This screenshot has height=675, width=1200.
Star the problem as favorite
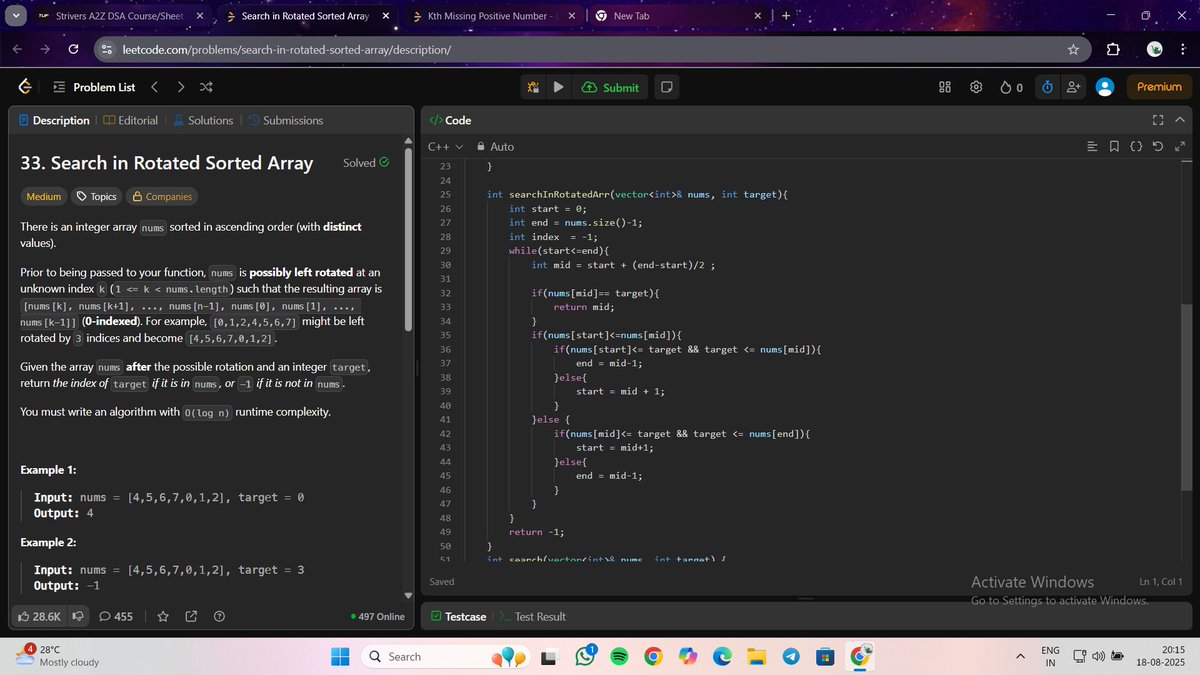pos(163,616)
